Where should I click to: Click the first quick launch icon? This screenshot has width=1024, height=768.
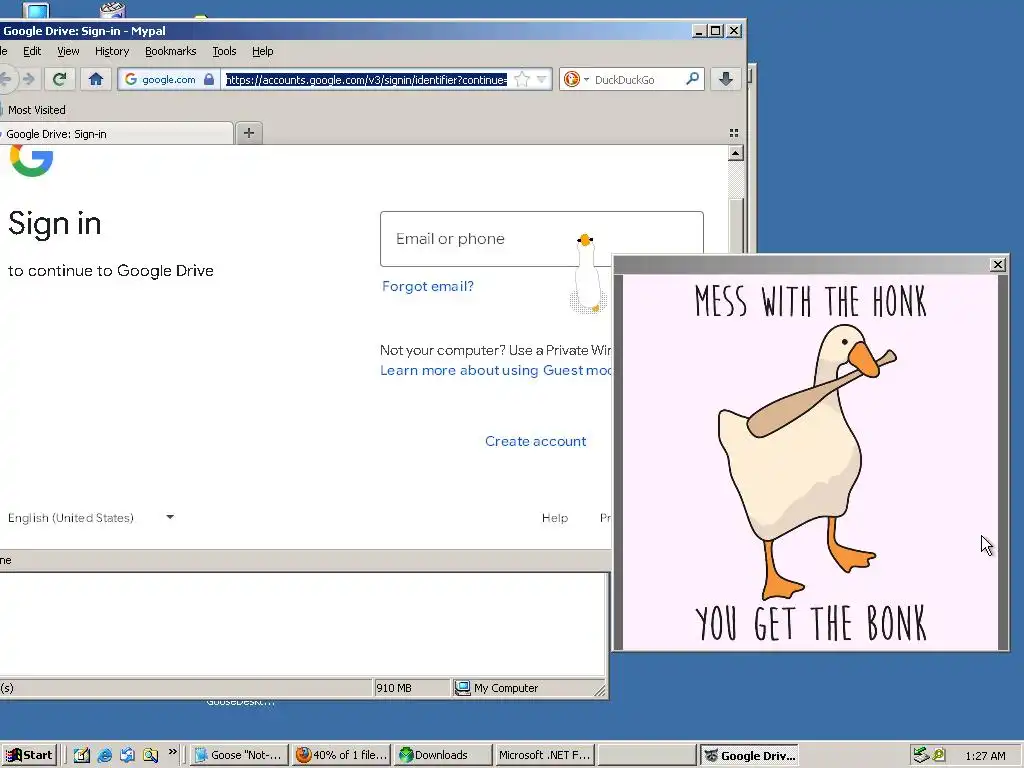pos(82,755)
